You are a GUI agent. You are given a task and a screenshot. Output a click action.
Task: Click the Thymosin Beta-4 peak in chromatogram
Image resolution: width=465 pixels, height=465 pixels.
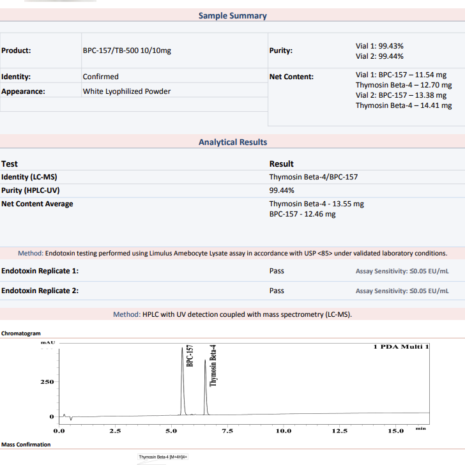click(x=206, y=387)
